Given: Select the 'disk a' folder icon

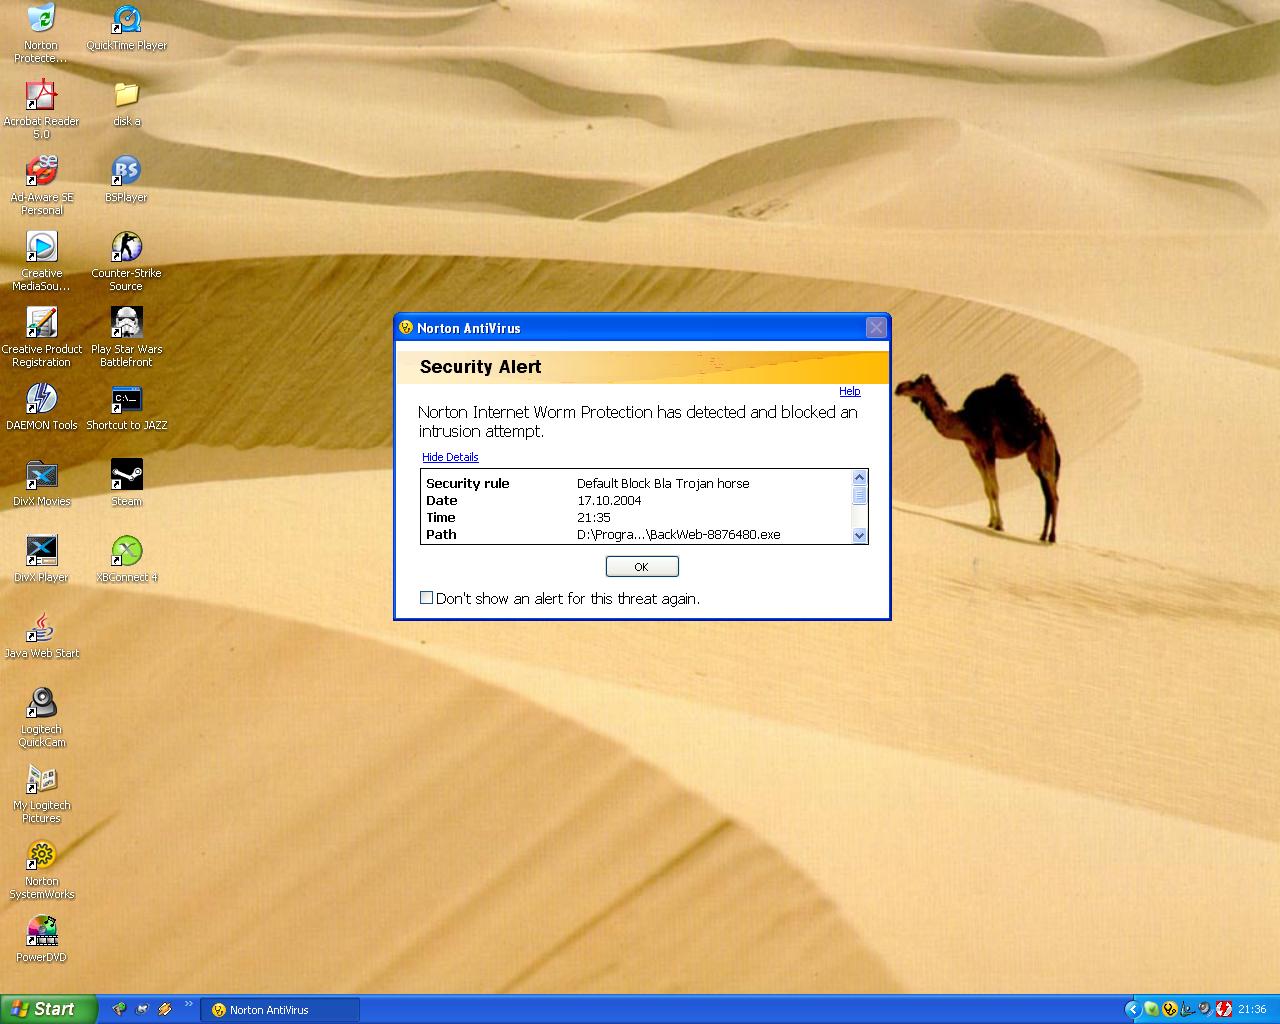Looking at the screenshot, I should [x=126, y=103].
